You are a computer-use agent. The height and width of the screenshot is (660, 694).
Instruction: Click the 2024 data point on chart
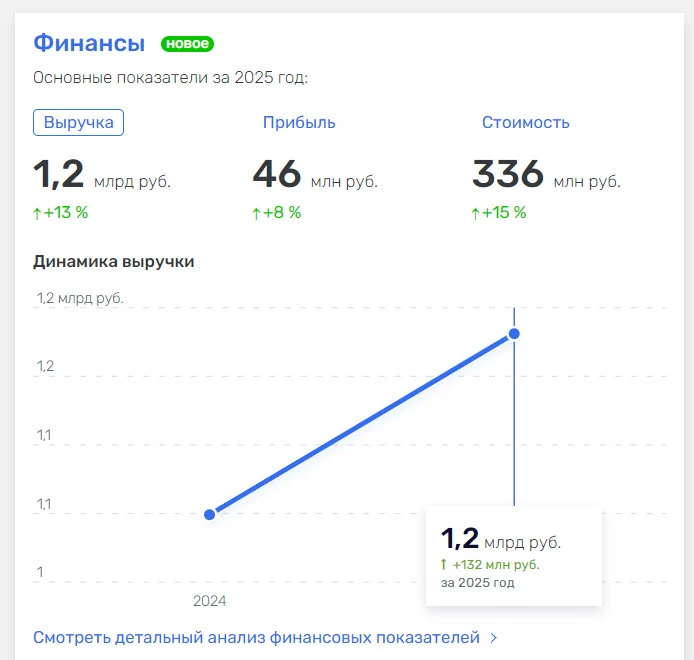tap(210, 514)
